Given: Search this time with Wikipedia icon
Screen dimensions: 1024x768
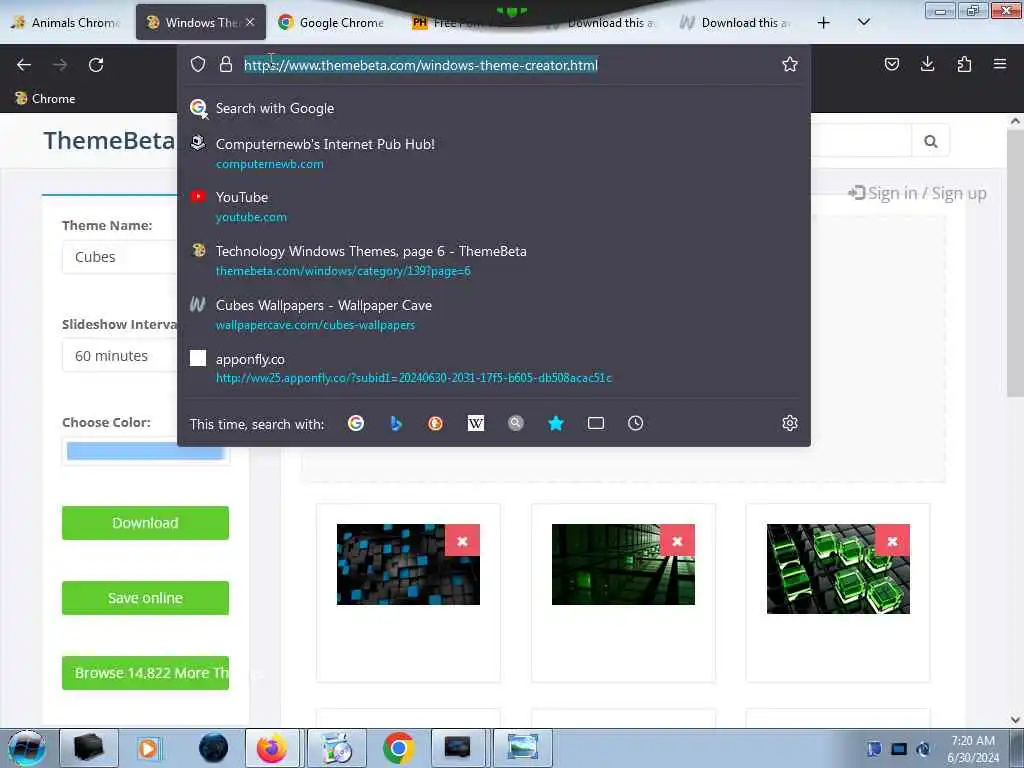Looking at the screenshot, I should 476,423.
